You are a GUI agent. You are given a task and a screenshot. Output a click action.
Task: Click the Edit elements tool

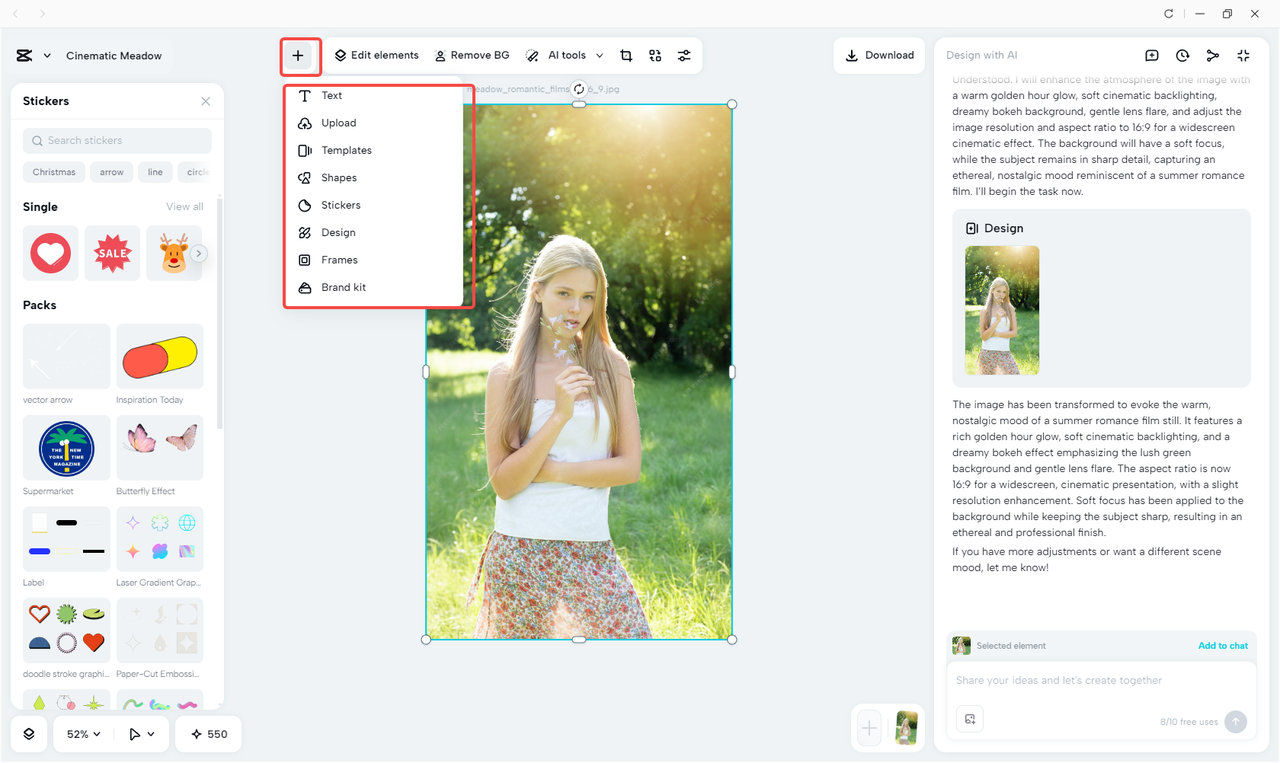tap(376, 55)
